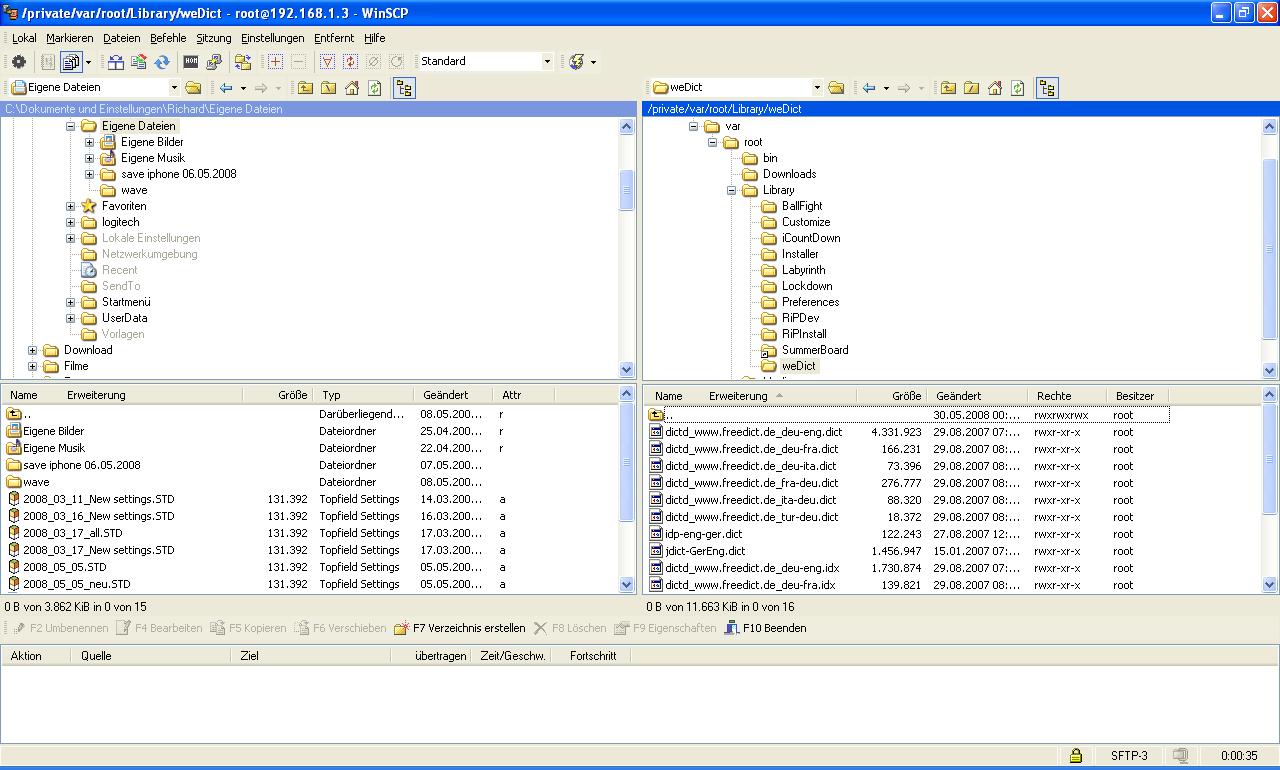Open preferences via the gear icon

pyautogui.click(x=18, y=62)
